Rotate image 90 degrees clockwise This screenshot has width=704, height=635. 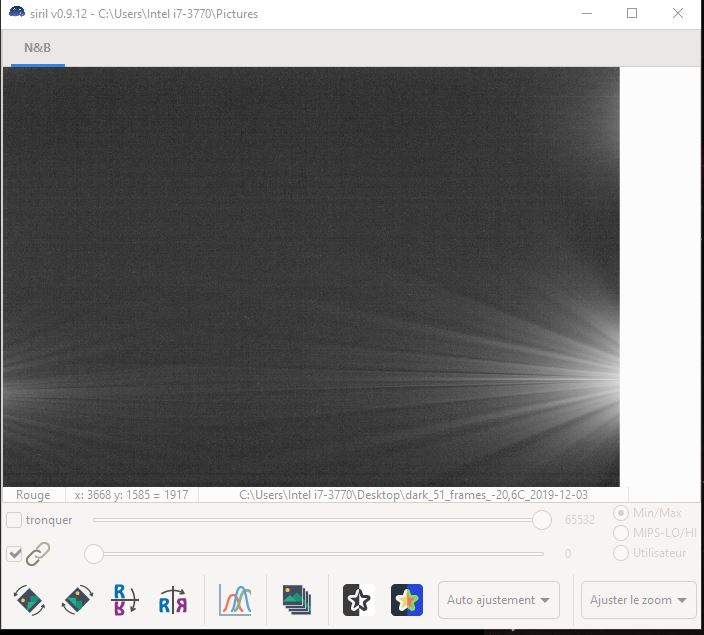pos(78,600)
